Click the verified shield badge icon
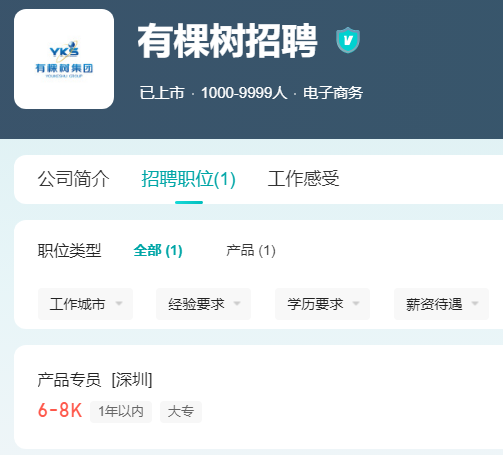Viewport: 503px width, 455px height. click(x=348, y=40)
